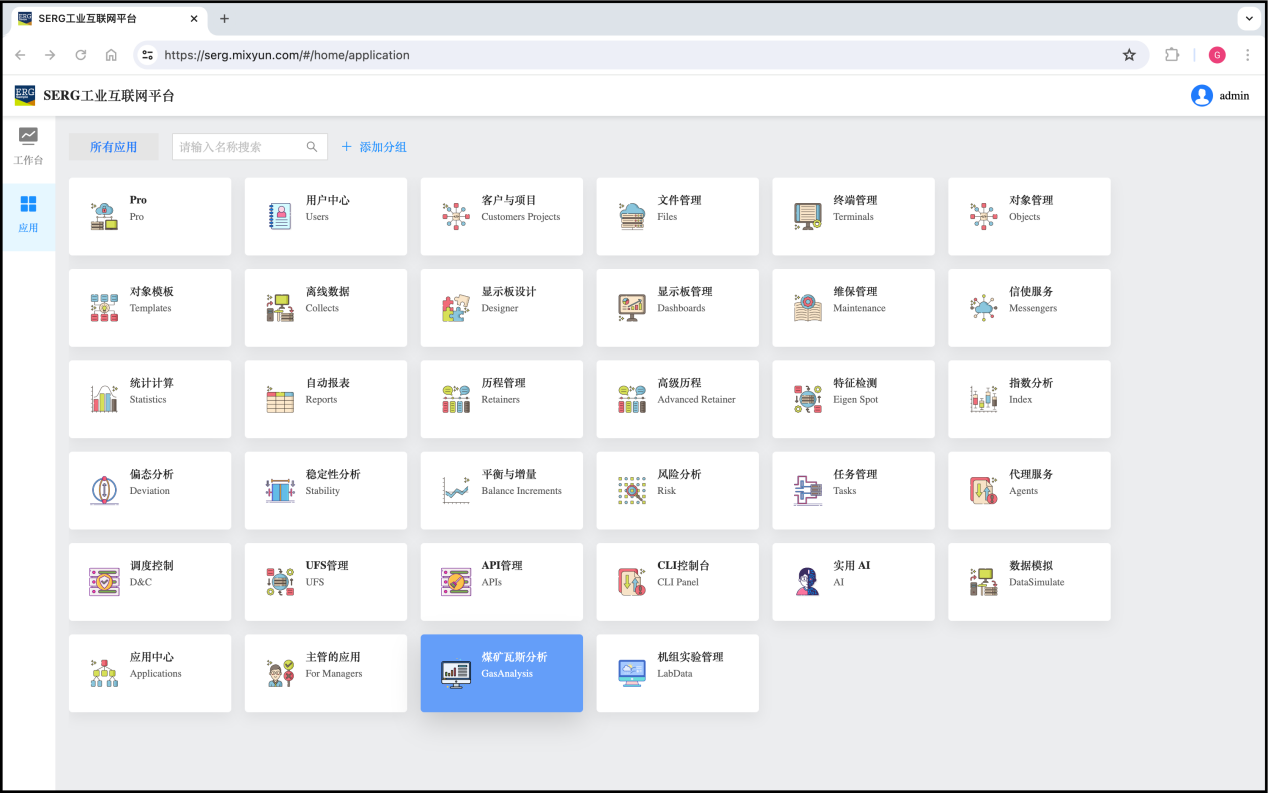Open the 显示板设计 Designer puzzle icon

coord(456,308)
